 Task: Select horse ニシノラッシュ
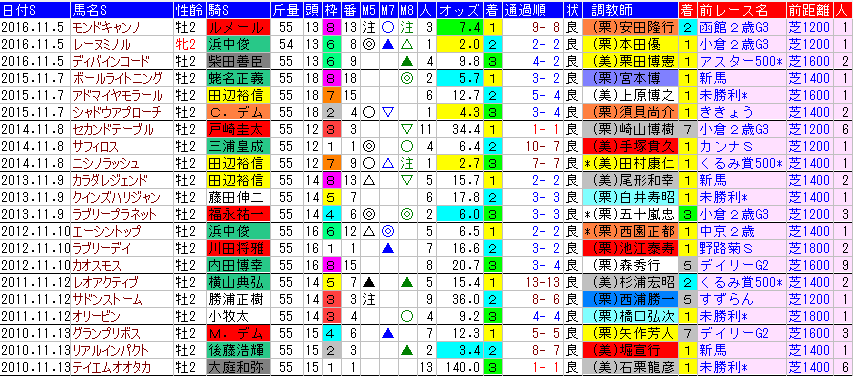click(x=106, y=164)
